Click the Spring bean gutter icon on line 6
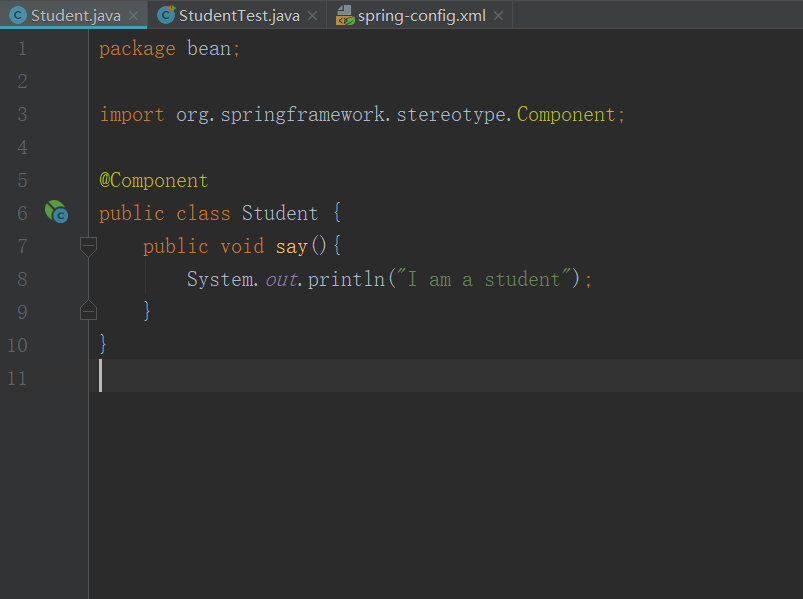Screen dimensions: 803x599 tap(56, 211)
